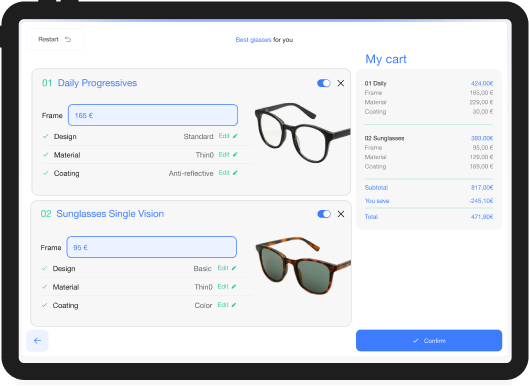The image size is (529, 386).
Task: Click pencil icon next to Standard design
Action: coord(235,136)
